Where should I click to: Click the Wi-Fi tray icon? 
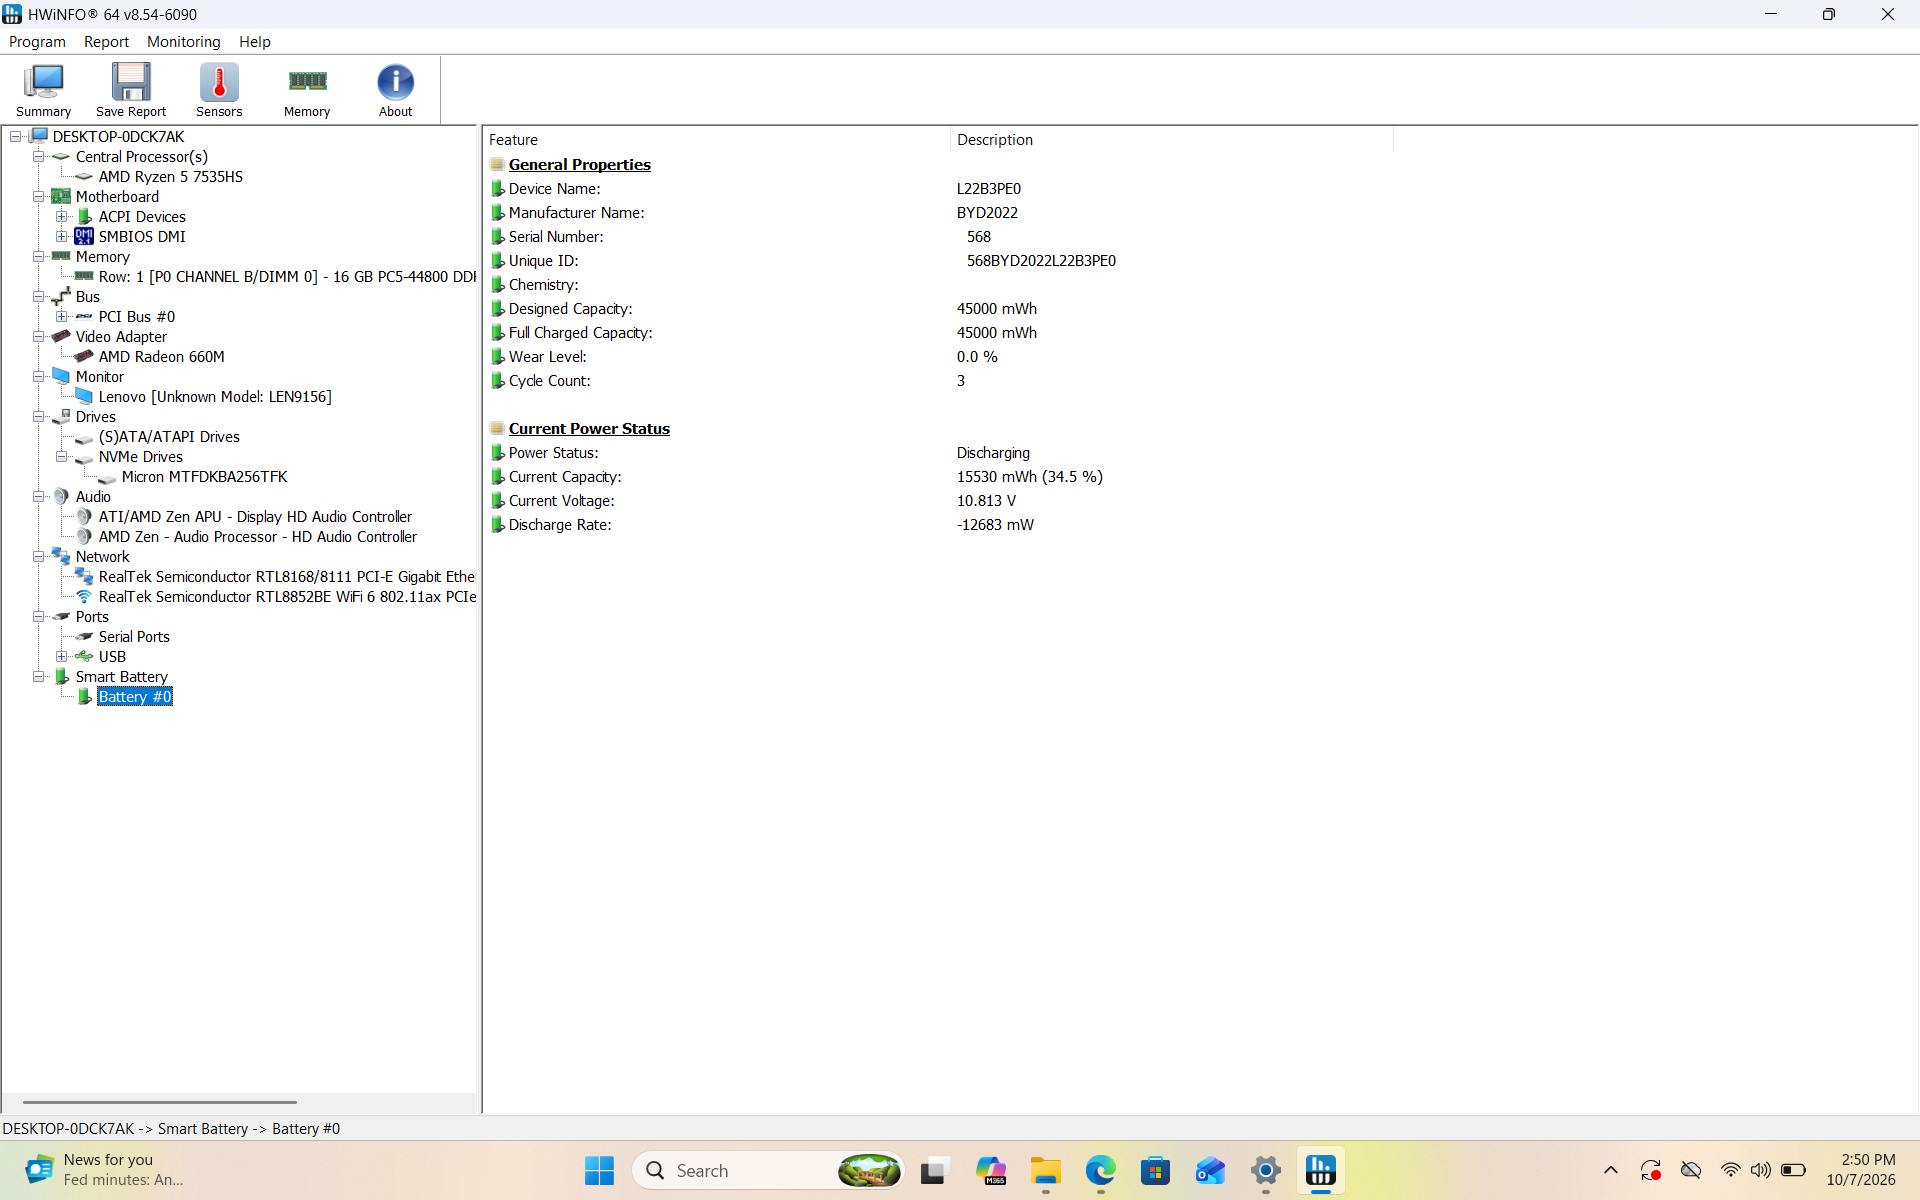(x=1730, y=1170)
